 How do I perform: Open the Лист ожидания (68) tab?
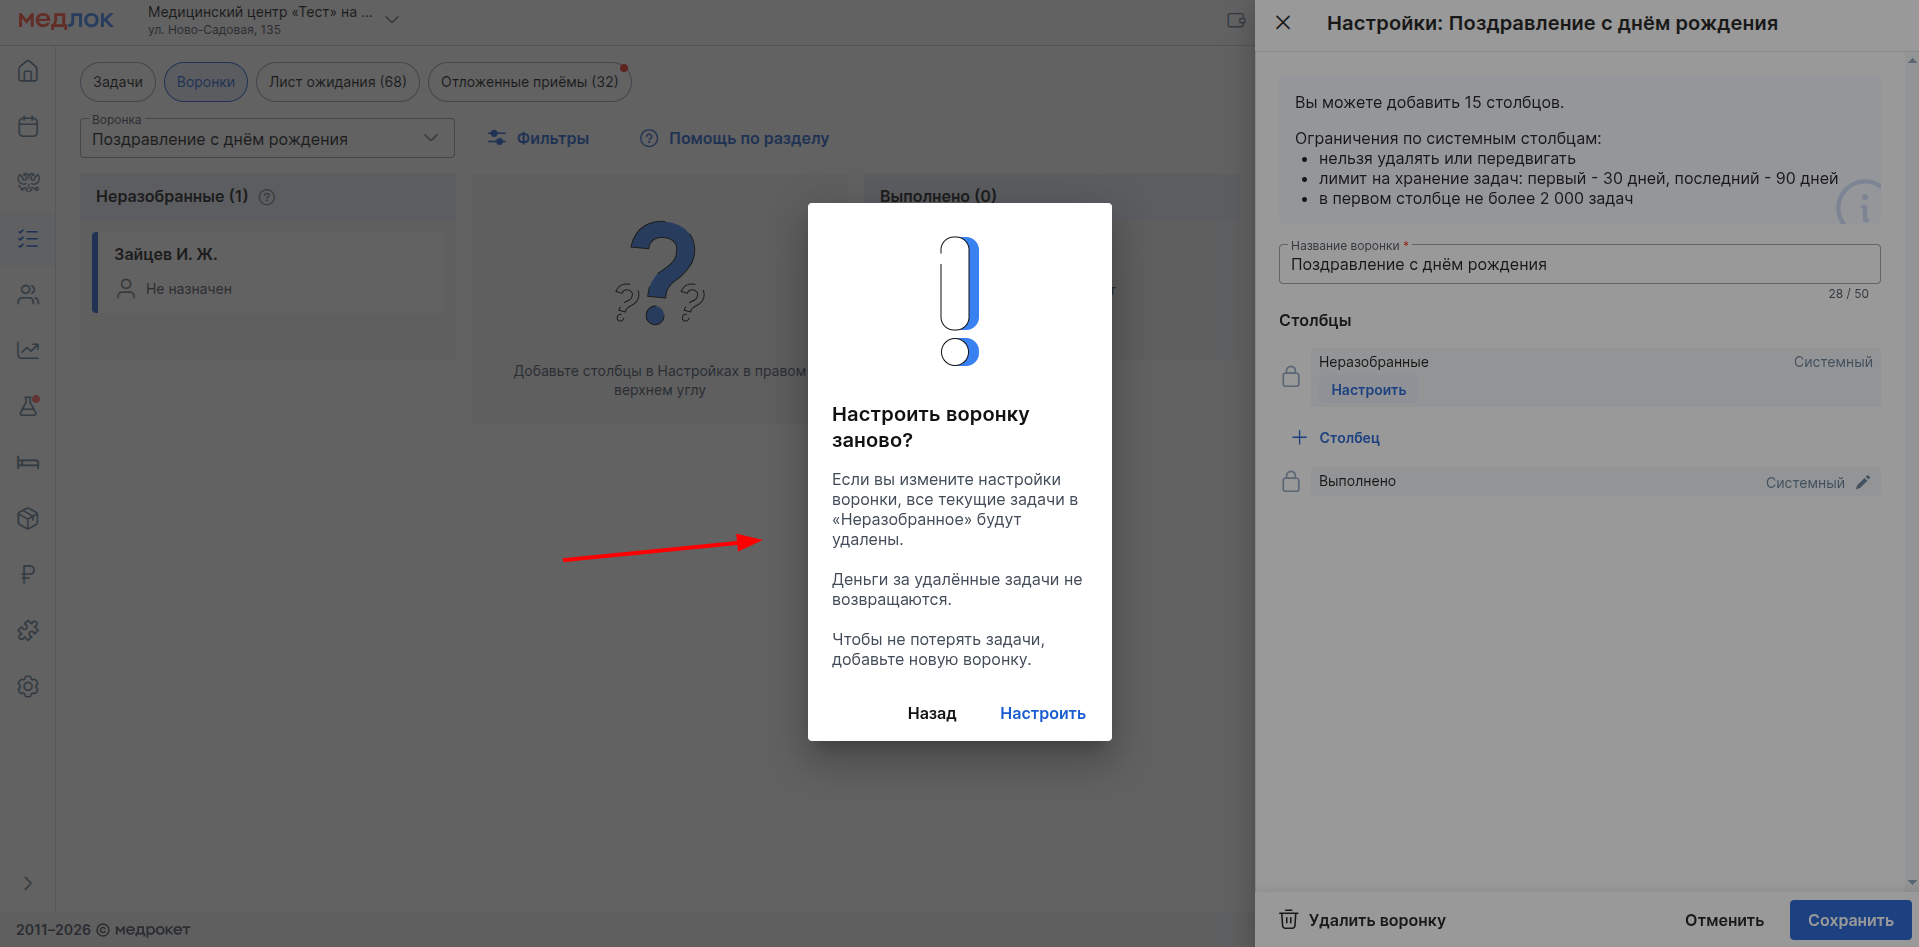pyautogui.click(x=338, y=82)
